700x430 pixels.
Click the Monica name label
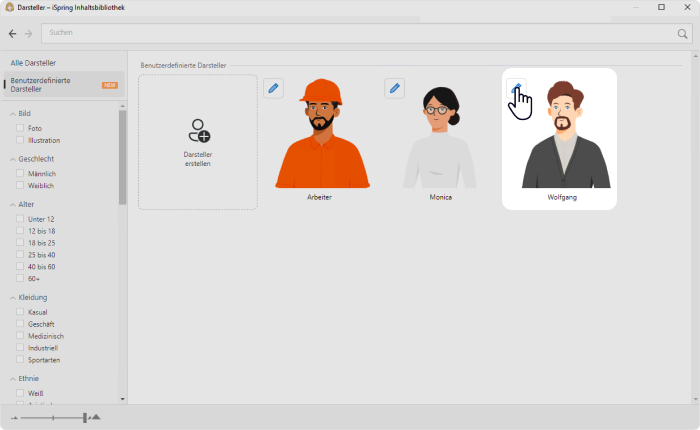tap(441, 197)
